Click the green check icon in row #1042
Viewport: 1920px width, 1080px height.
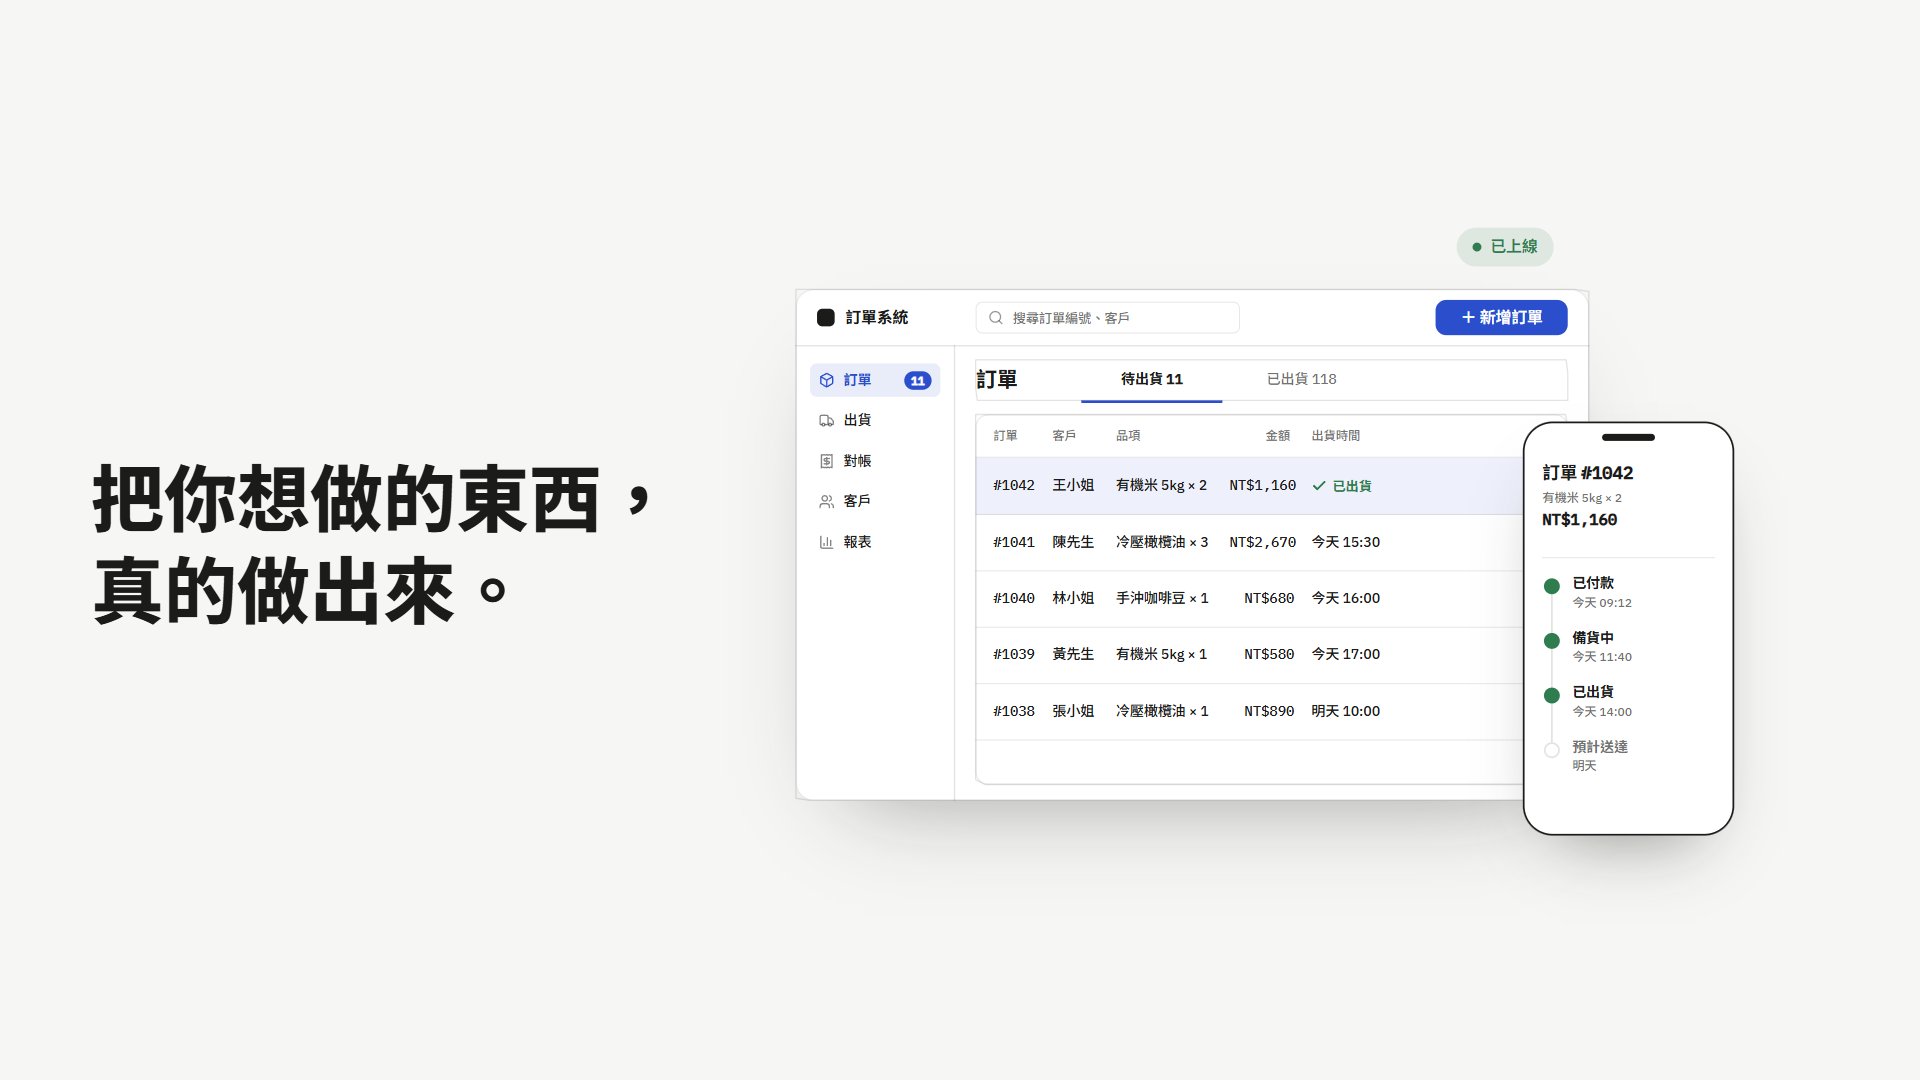[x=1319, y=486]
